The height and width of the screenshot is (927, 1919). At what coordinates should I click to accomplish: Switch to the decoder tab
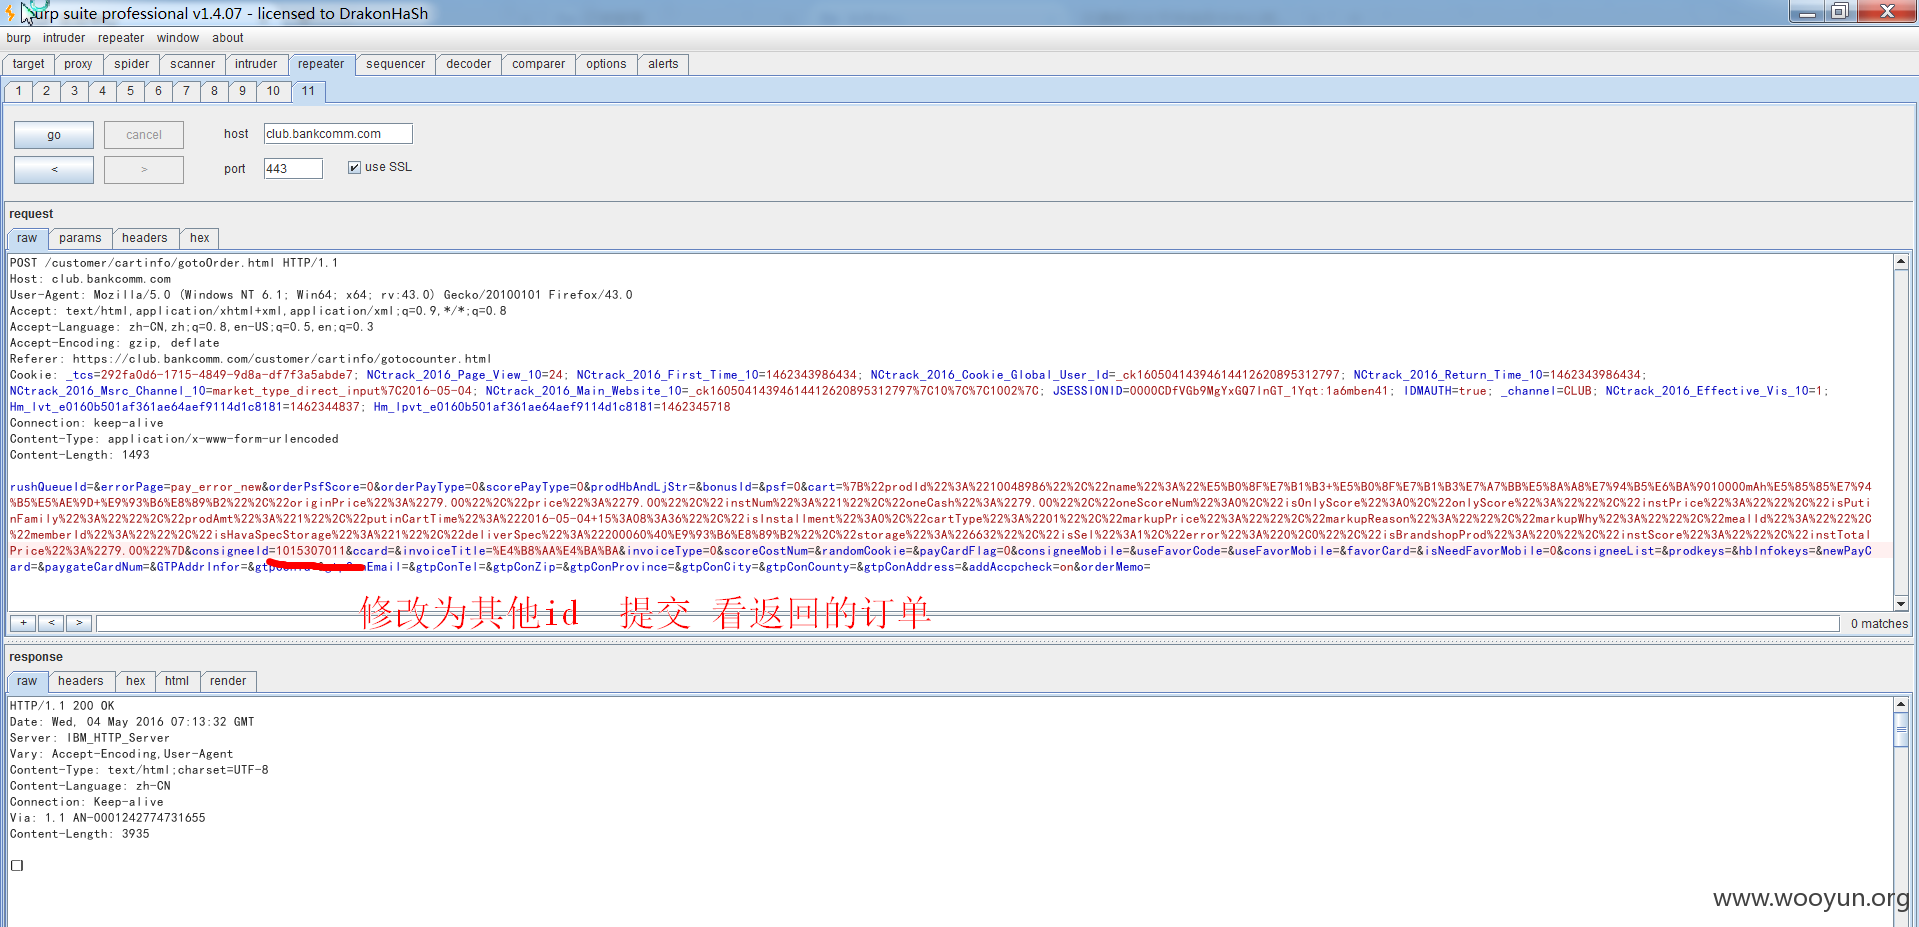click(x=468, y=64)
